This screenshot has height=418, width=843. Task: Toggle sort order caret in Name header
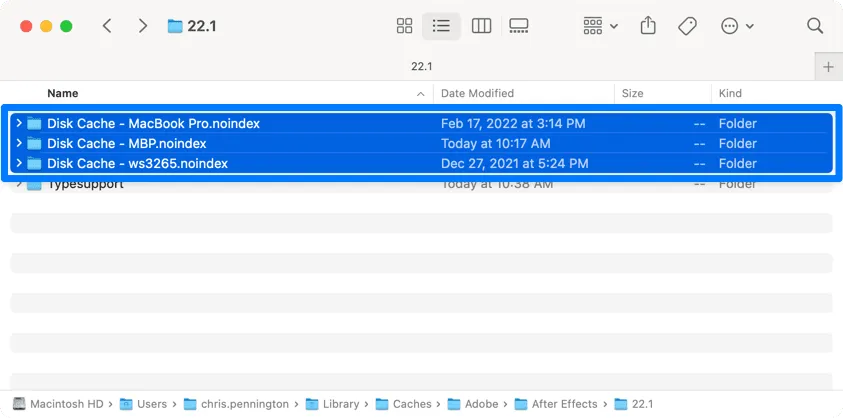tap(420, 94)
